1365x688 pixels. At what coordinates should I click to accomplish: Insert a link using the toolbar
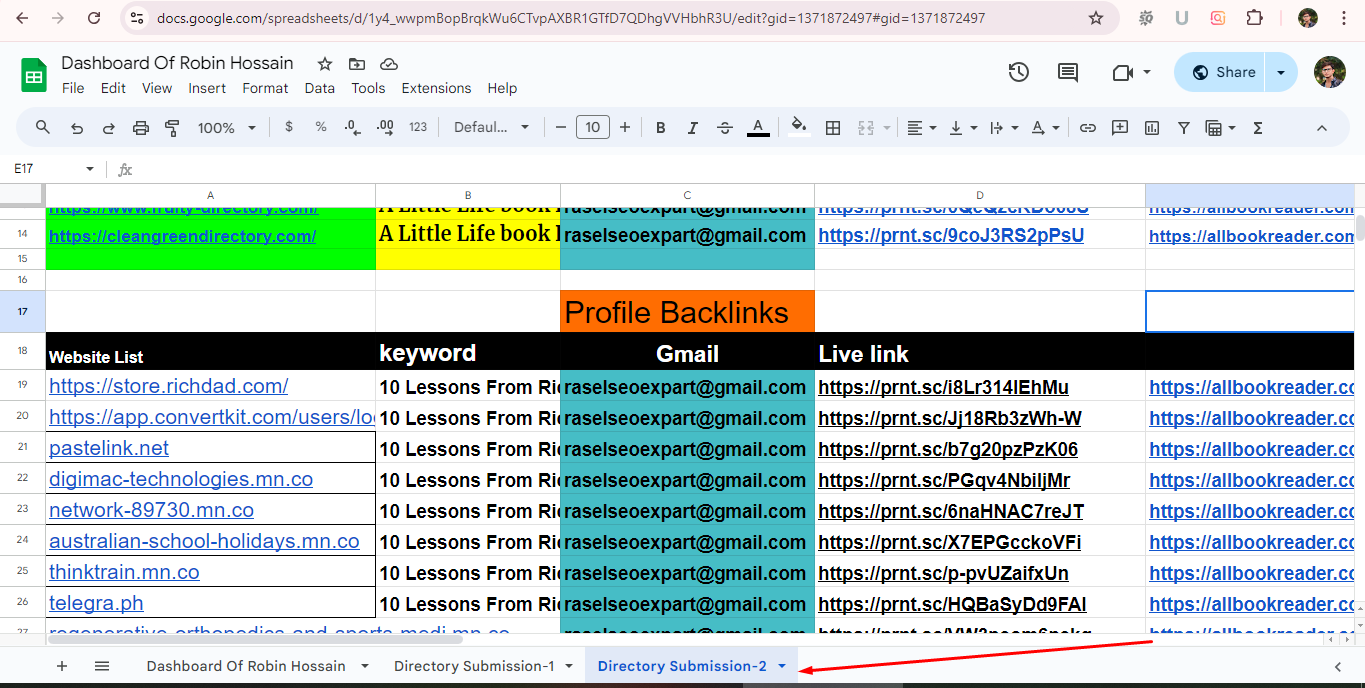[1088, 128]
